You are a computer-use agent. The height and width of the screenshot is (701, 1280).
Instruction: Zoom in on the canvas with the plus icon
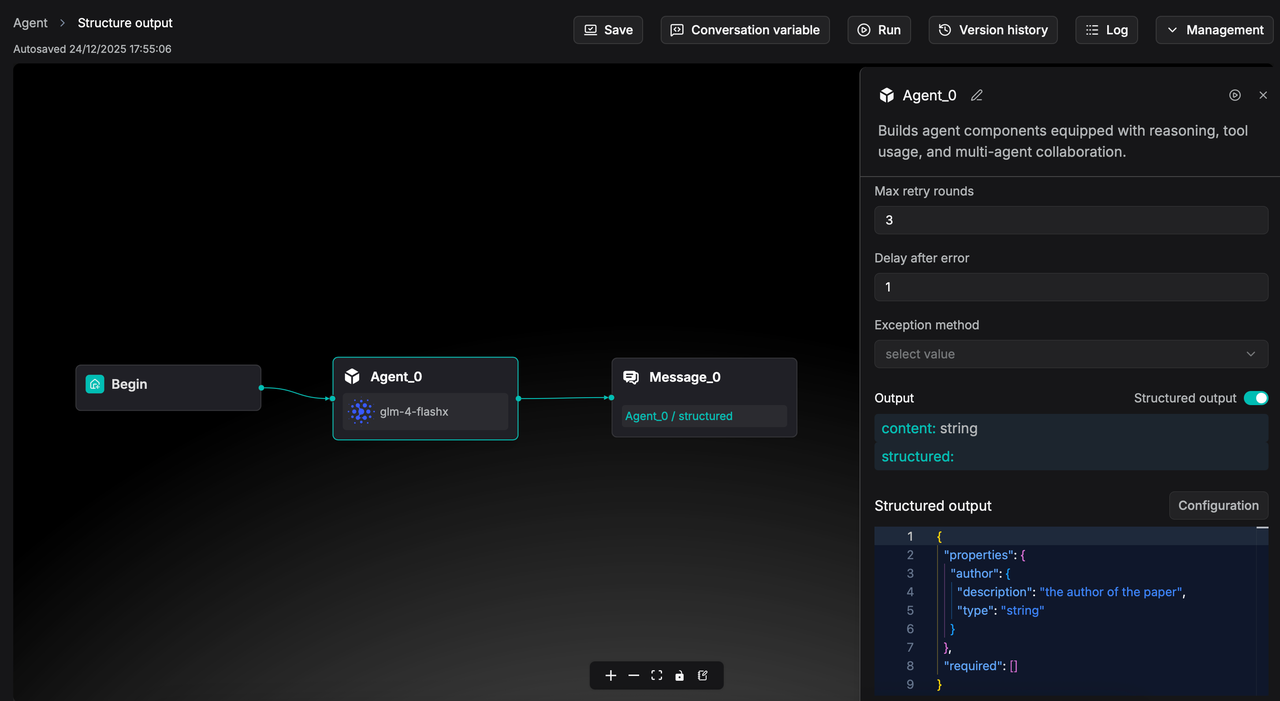click(611, 676)
